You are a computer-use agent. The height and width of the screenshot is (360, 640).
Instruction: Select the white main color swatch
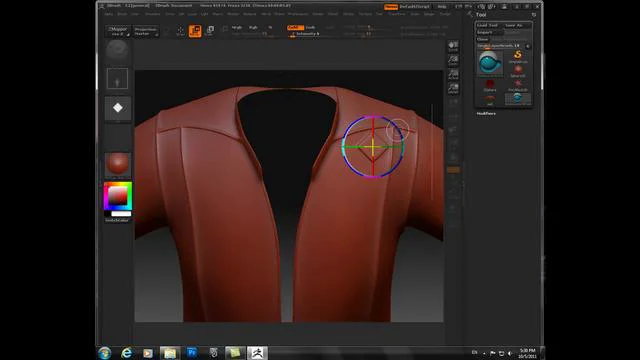point(121,214)
